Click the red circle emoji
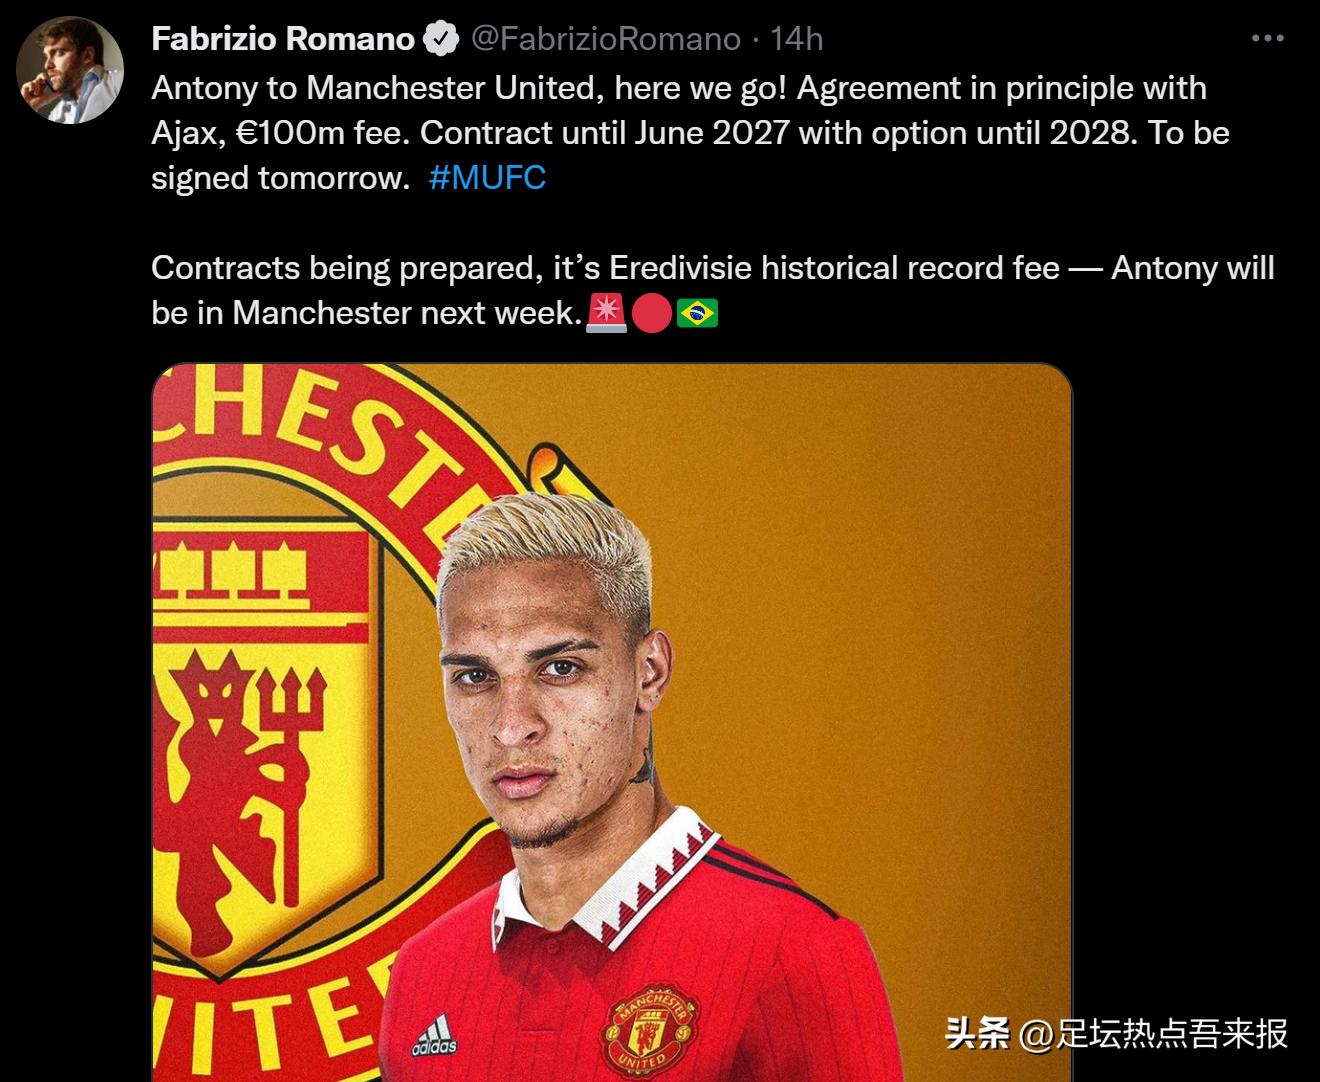 pyautogui.click(x=652, y=313)
